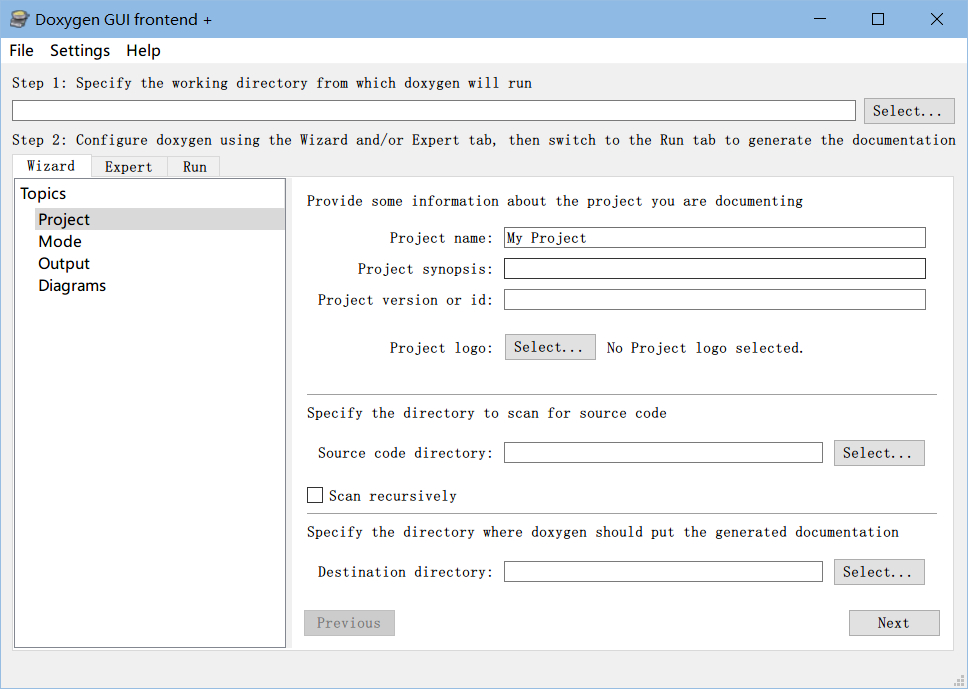Focus the Project synopsis text field

click(714, 269)
